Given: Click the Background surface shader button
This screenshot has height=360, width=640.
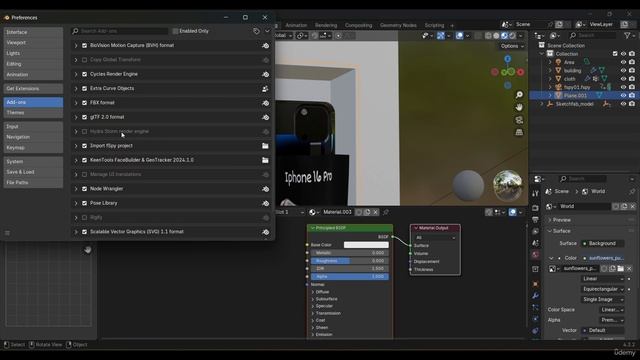Looking at the screenshot, I should (x=602, y=243).
